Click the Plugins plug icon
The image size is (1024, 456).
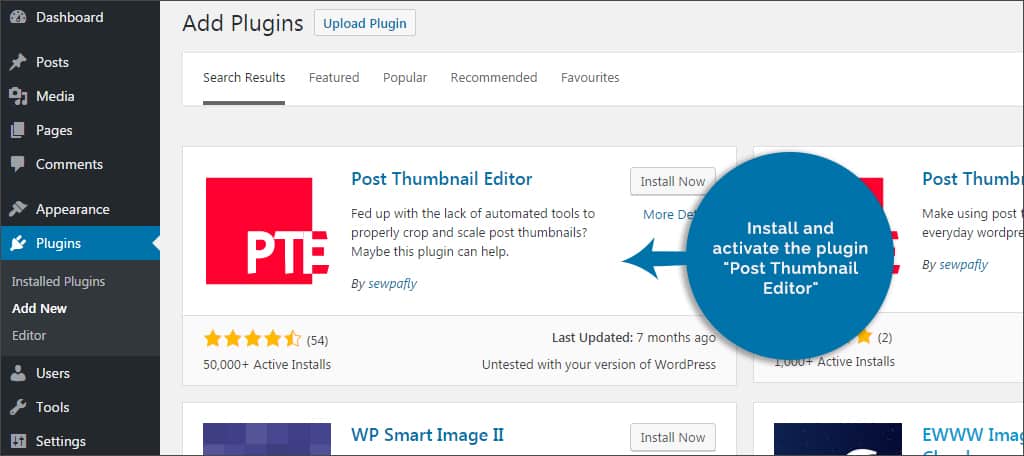coord(18,243)
